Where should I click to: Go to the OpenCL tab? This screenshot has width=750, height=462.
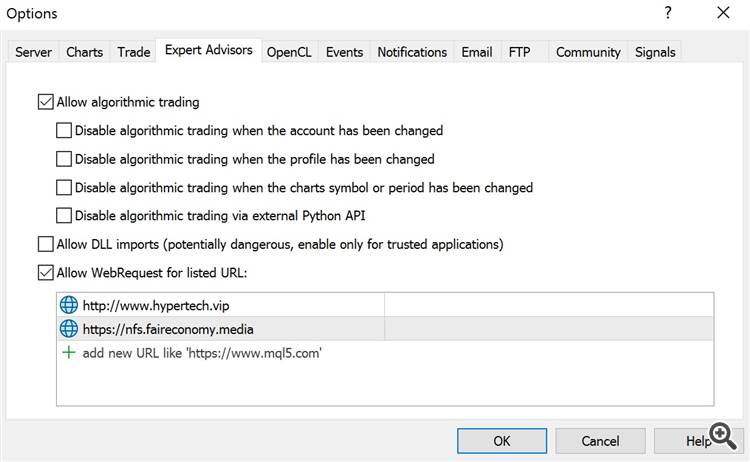point(289,52)
